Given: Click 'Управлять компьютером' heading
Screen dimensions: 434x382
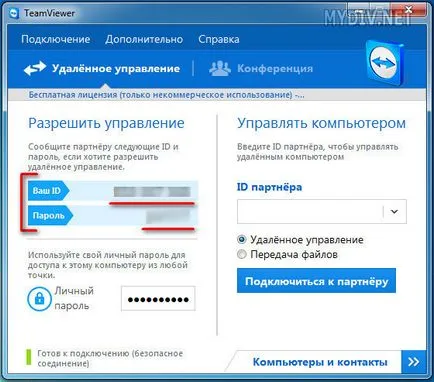Looking at the screenshot, I should point(321,123).
